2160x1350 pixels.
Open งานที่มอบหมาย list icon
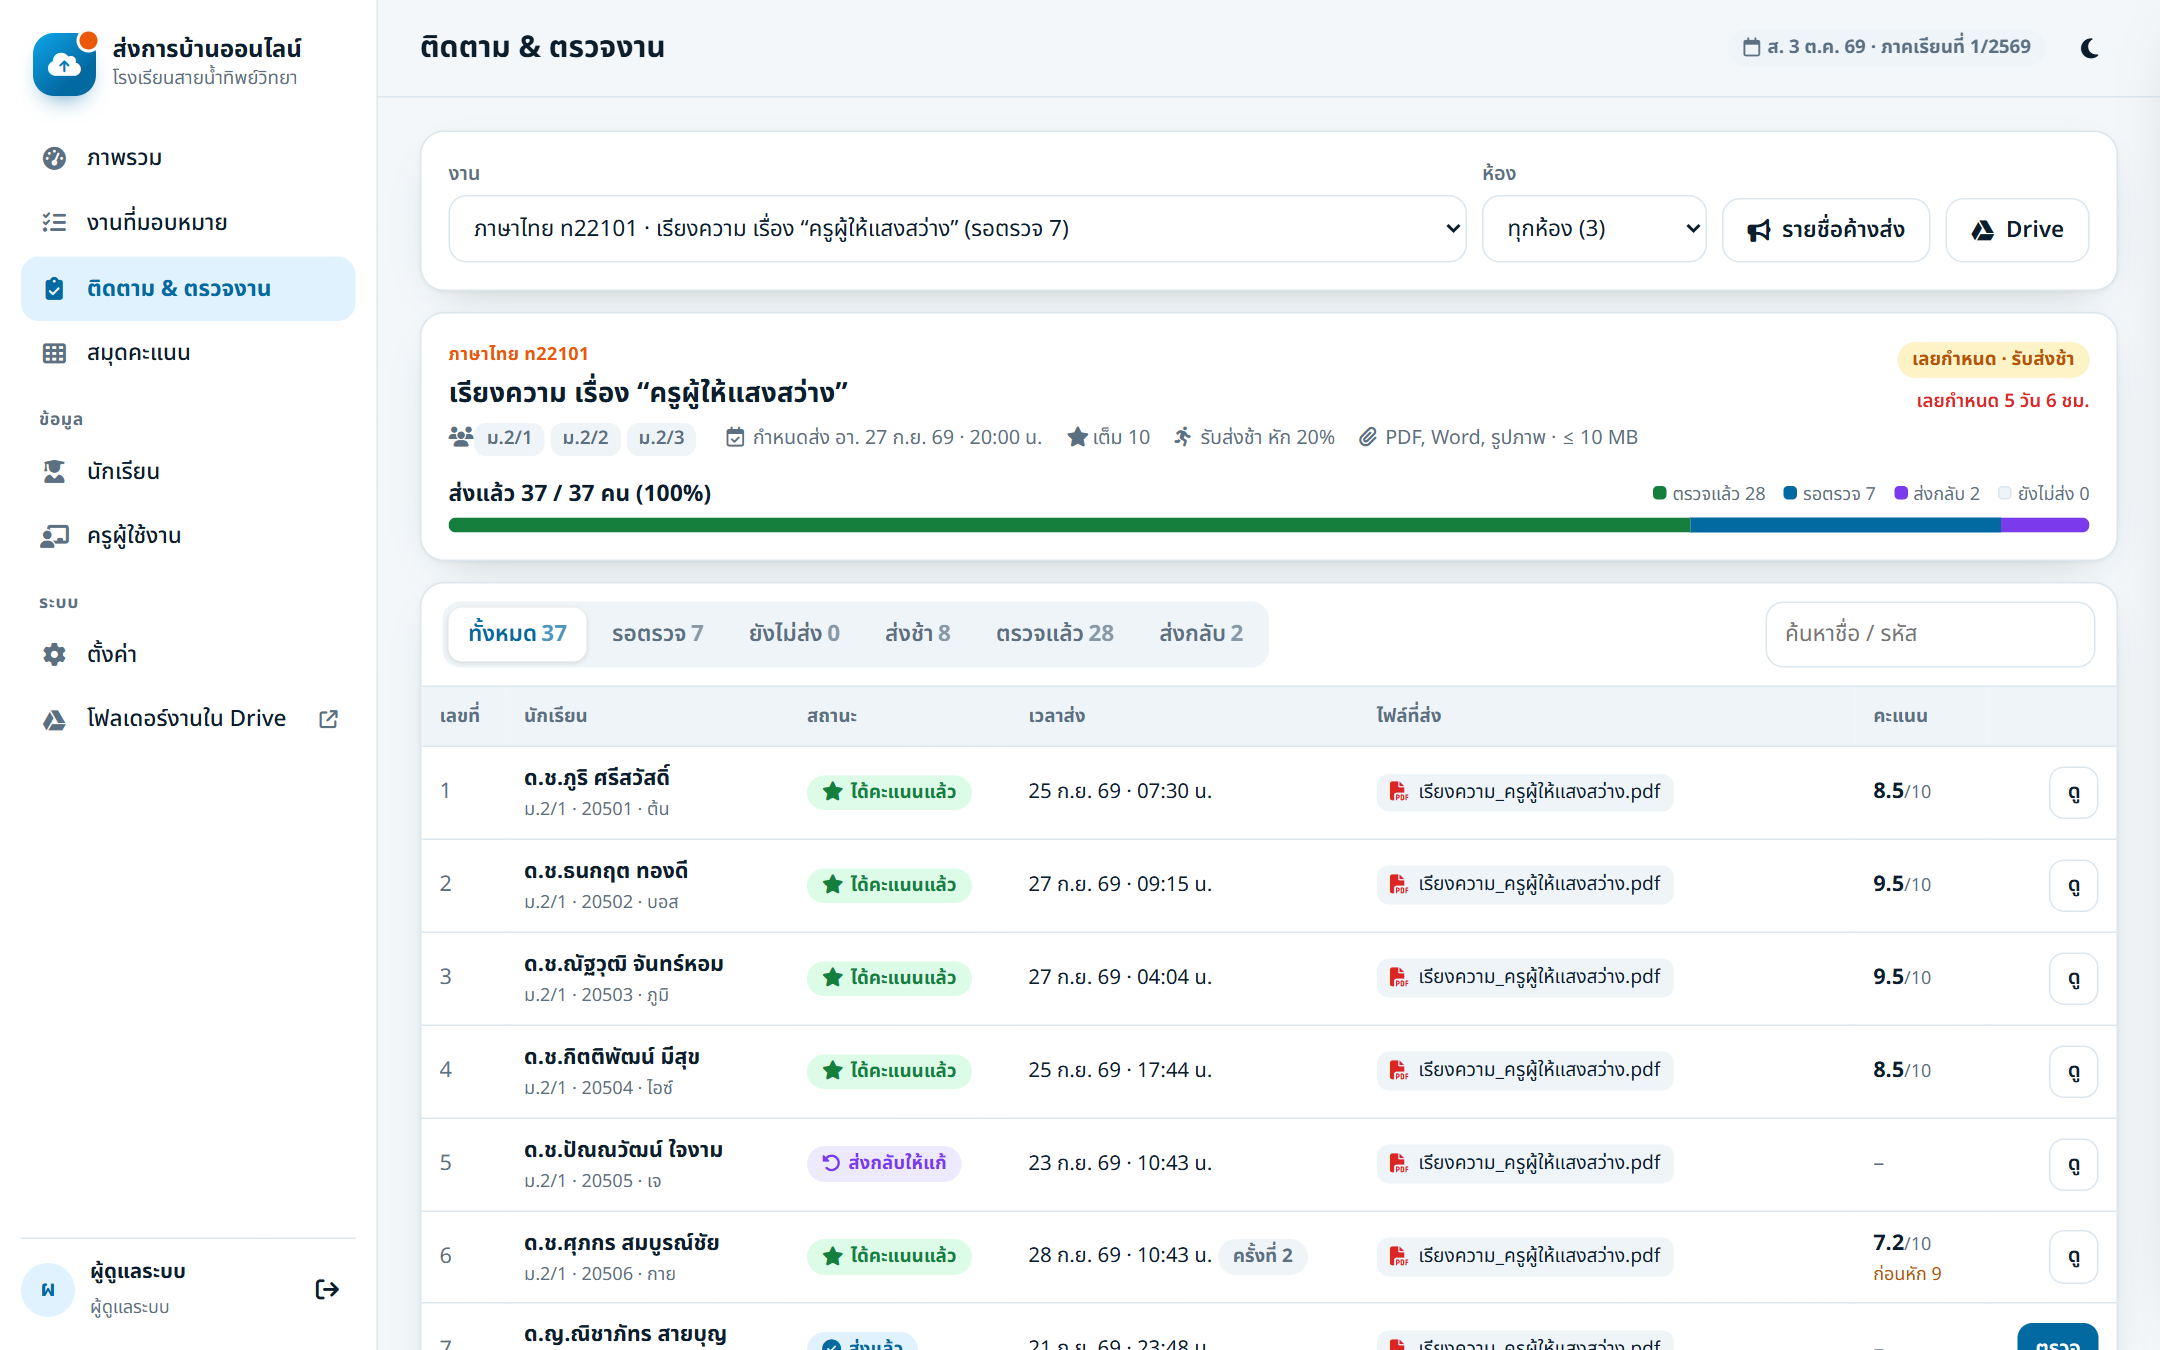point(54,222)
